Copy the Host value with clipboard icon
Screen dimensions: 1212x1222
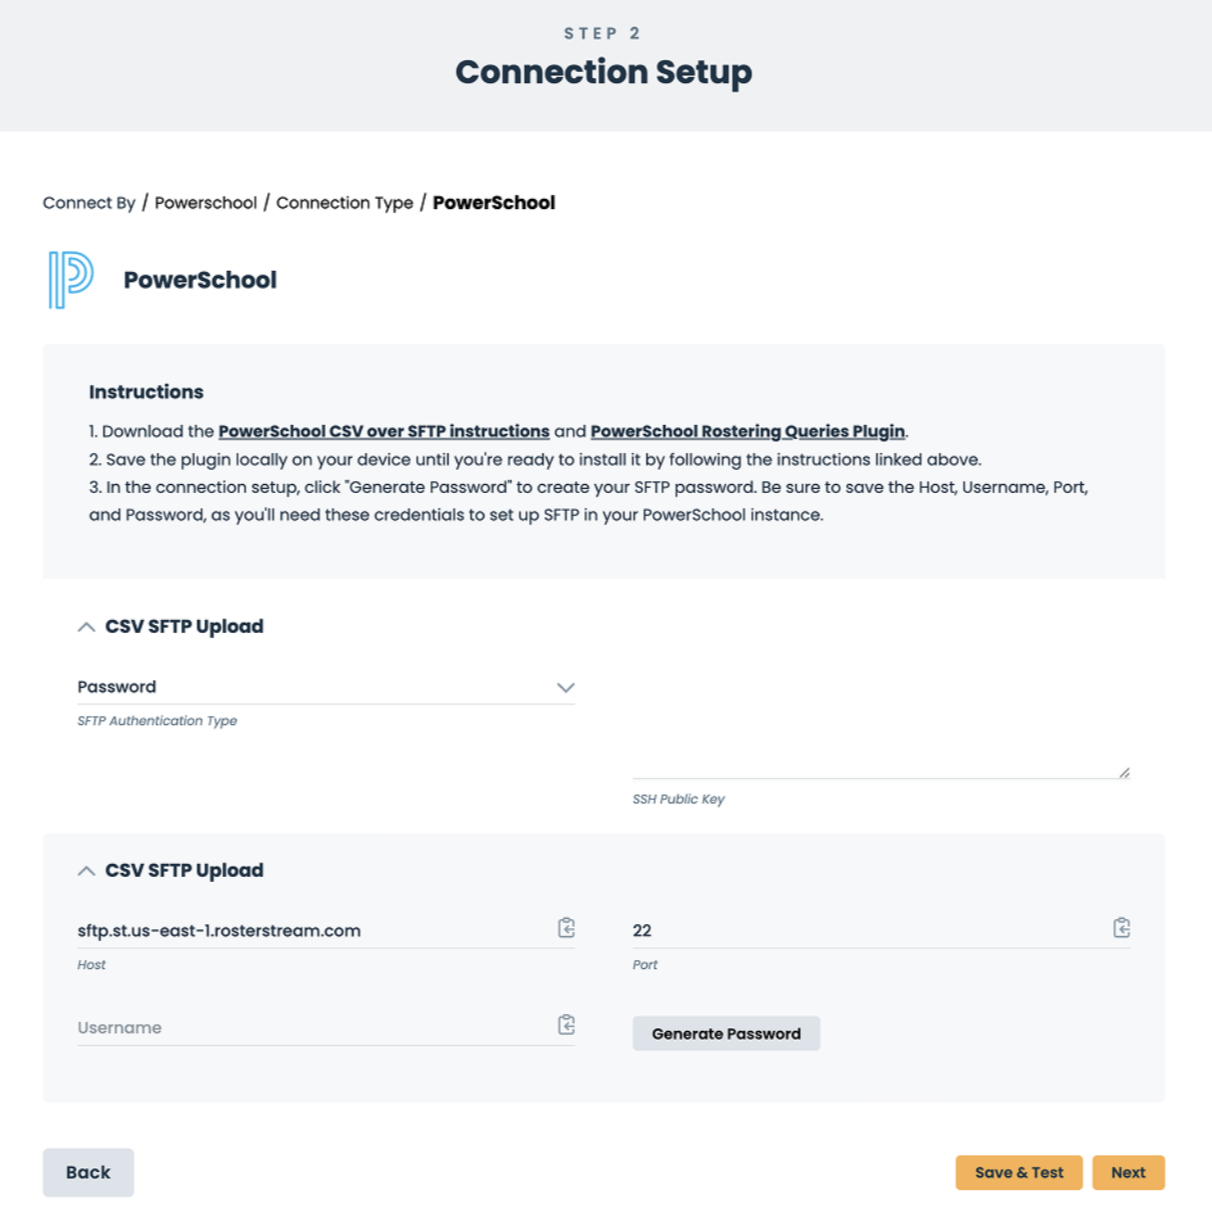pyautogui.click(x=566, y=928)
